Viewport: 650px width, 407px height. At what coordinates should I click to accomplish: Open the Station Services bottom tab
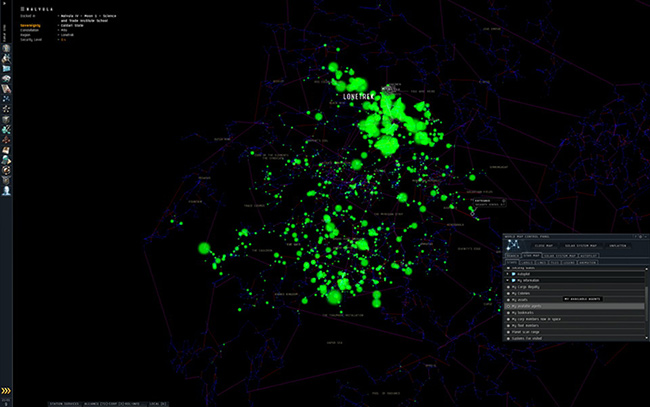point(64,404)
